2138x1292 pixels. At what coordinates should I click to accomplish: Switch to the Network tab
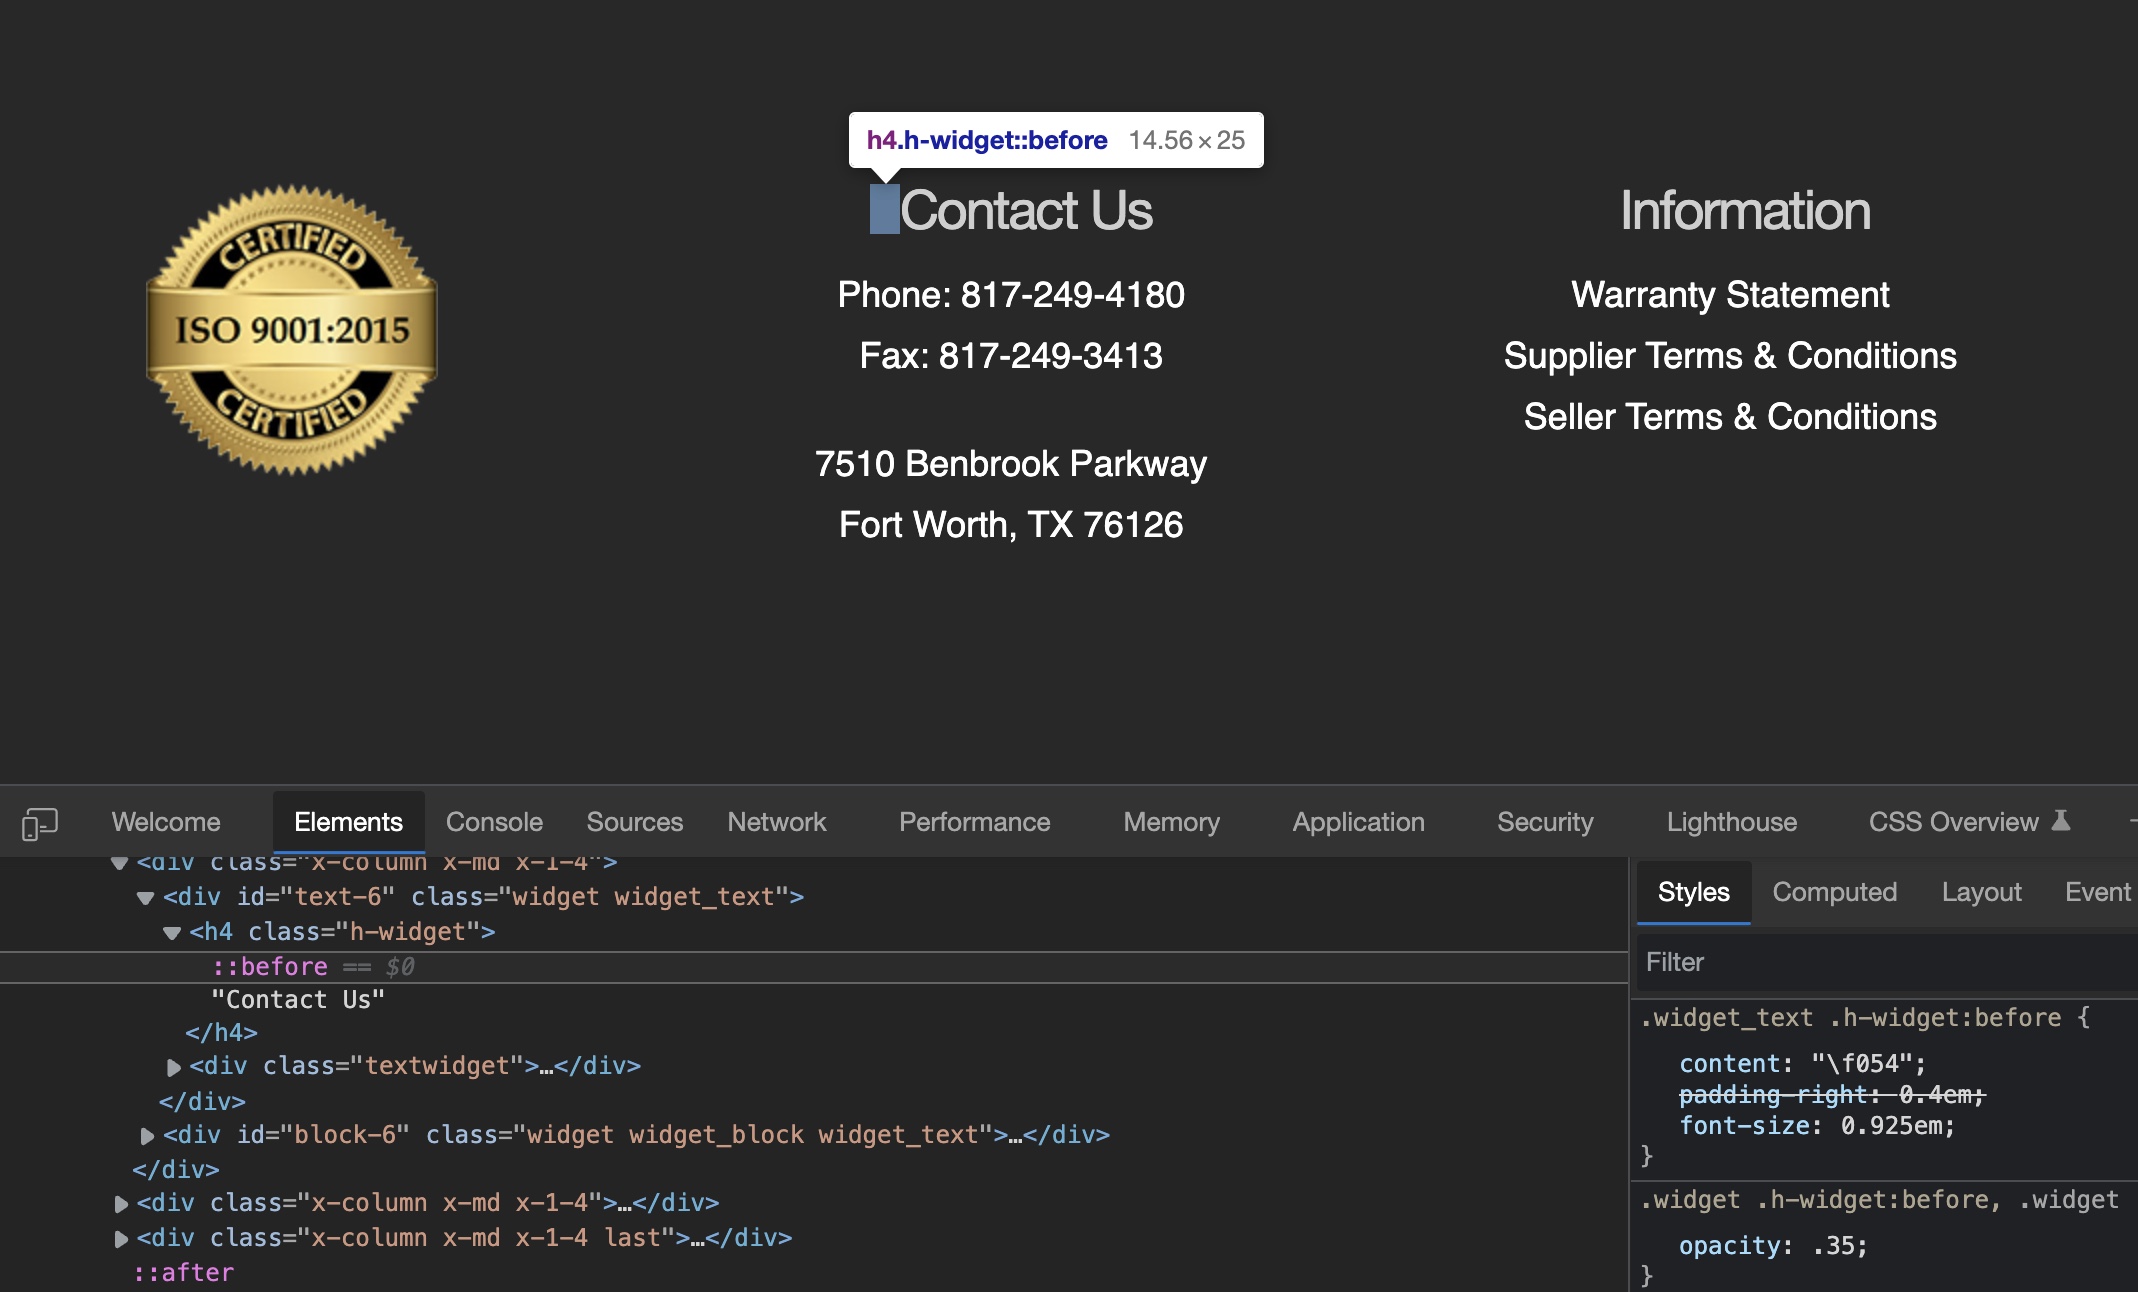776,822
